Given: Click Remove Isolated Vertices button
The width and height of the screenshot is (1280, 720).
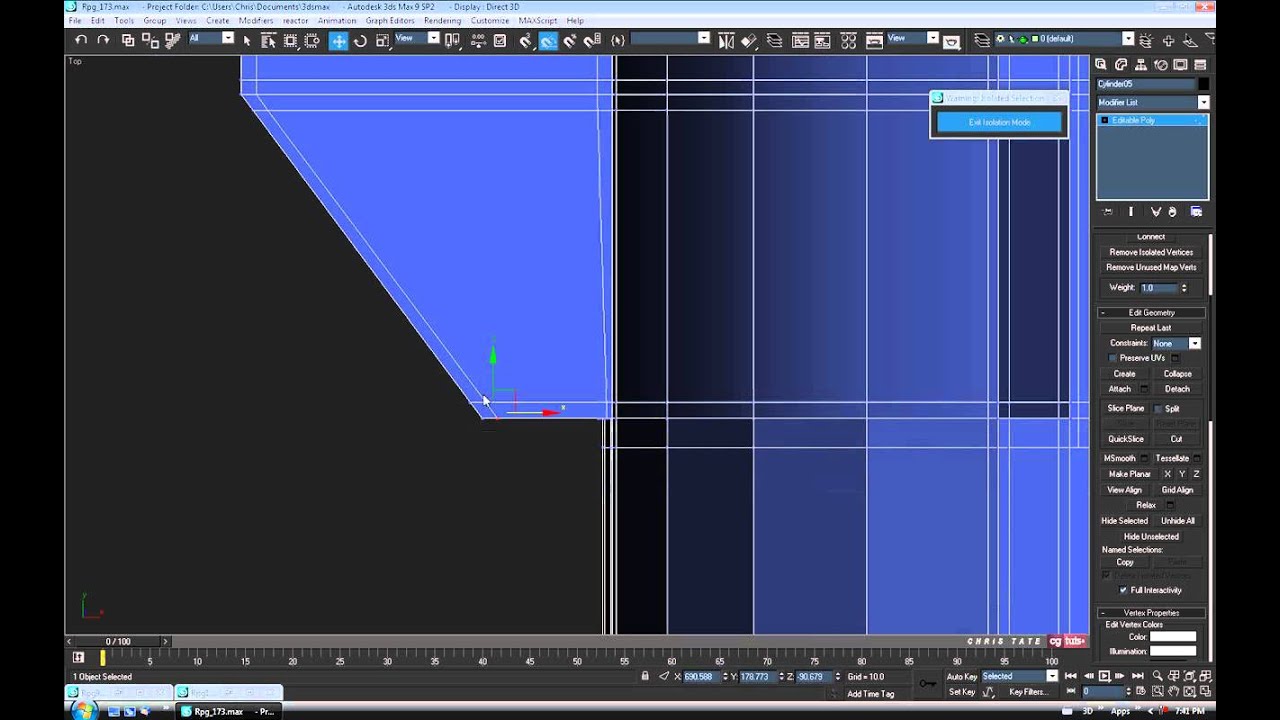Looking at the screenshot, I should click(1151, 252).
